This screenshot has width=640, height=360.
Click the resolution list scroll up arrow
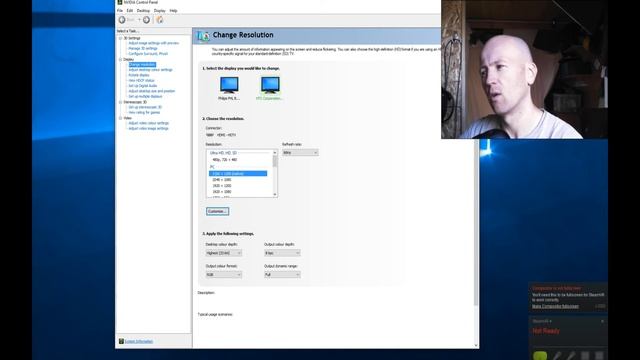275,153
